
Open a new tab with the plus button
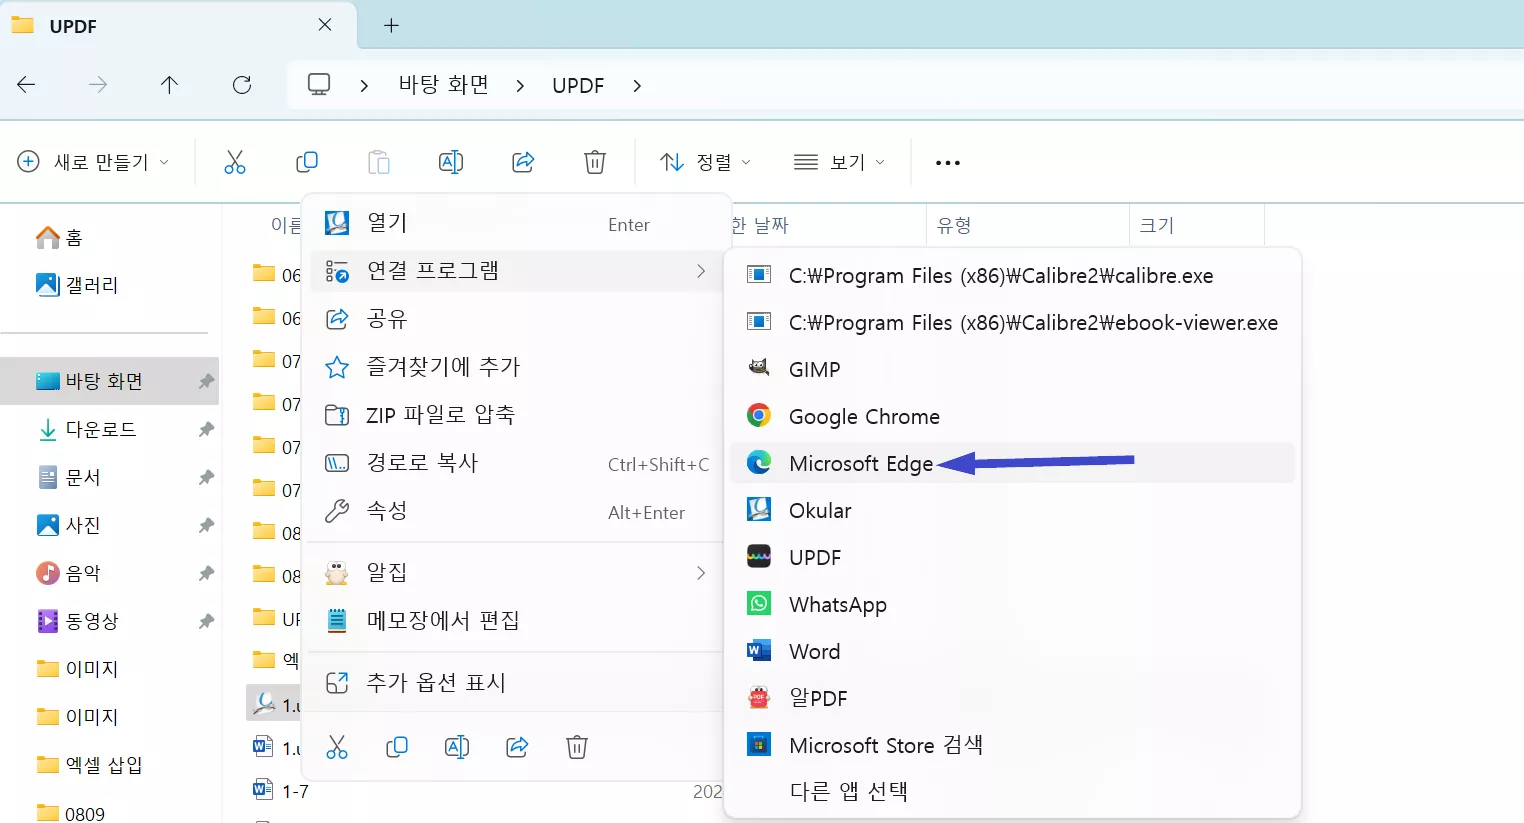pos(391,26)
